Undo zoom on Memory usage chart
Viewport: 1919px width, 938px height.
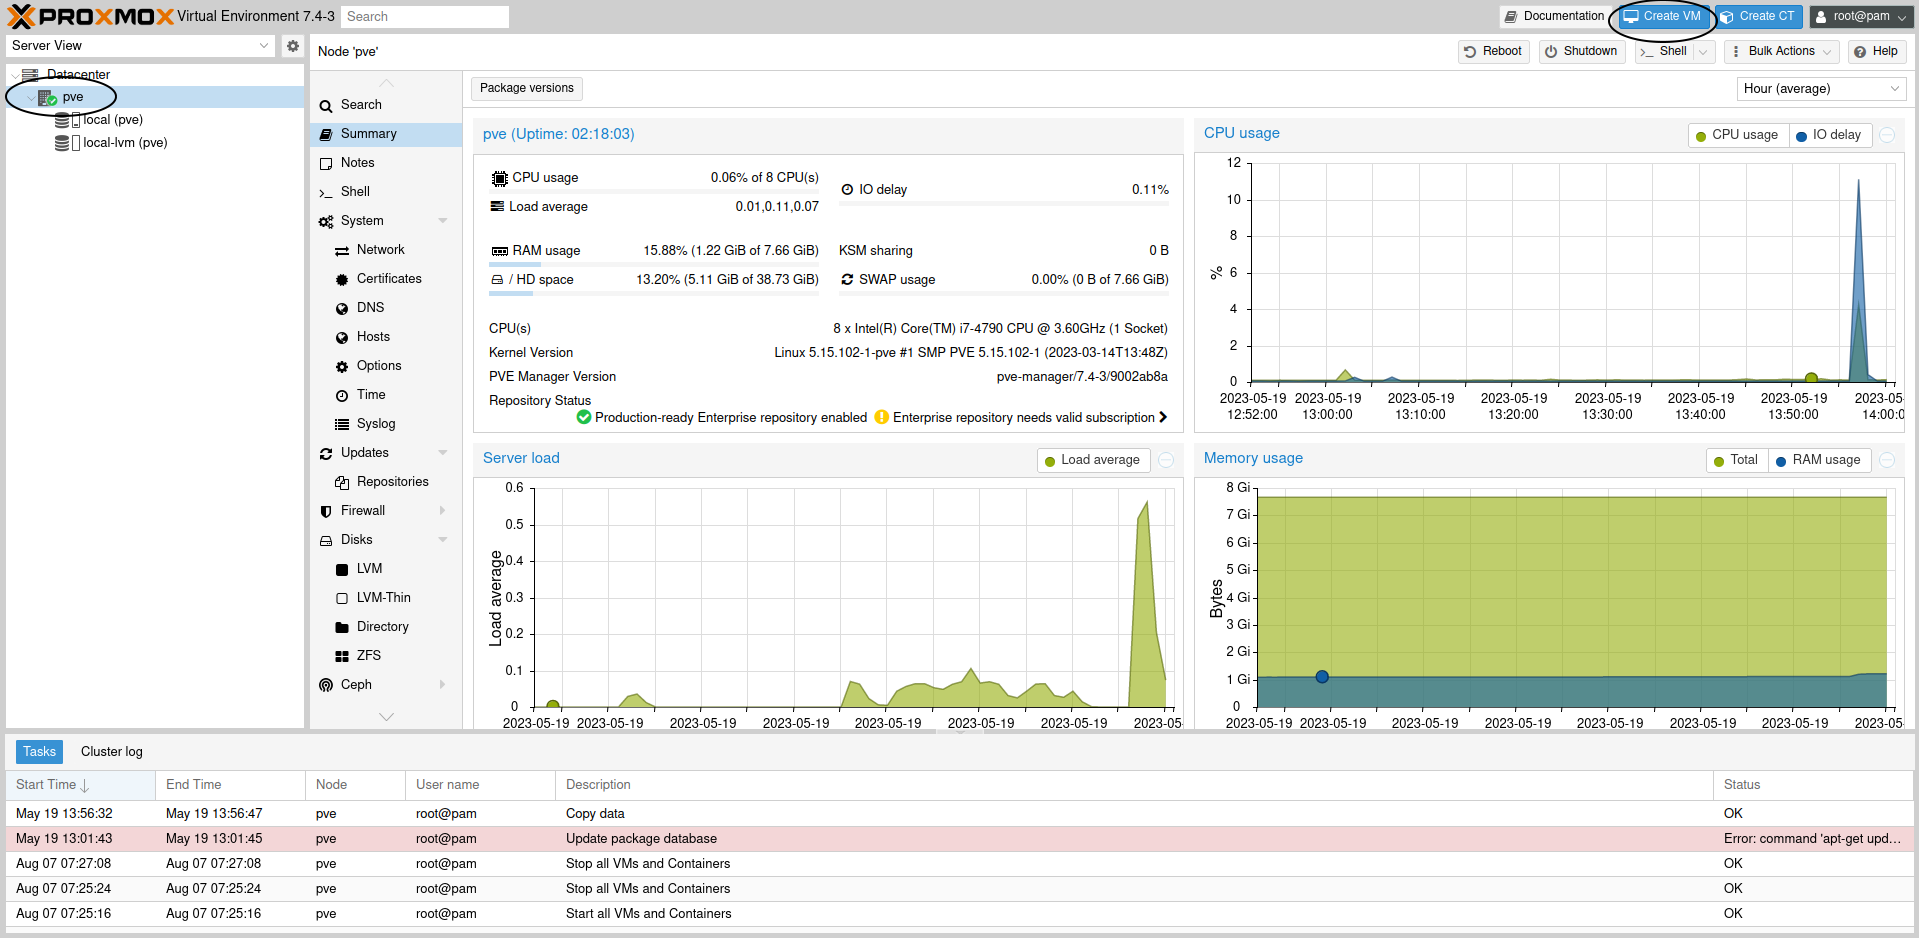coord(1887,460)
